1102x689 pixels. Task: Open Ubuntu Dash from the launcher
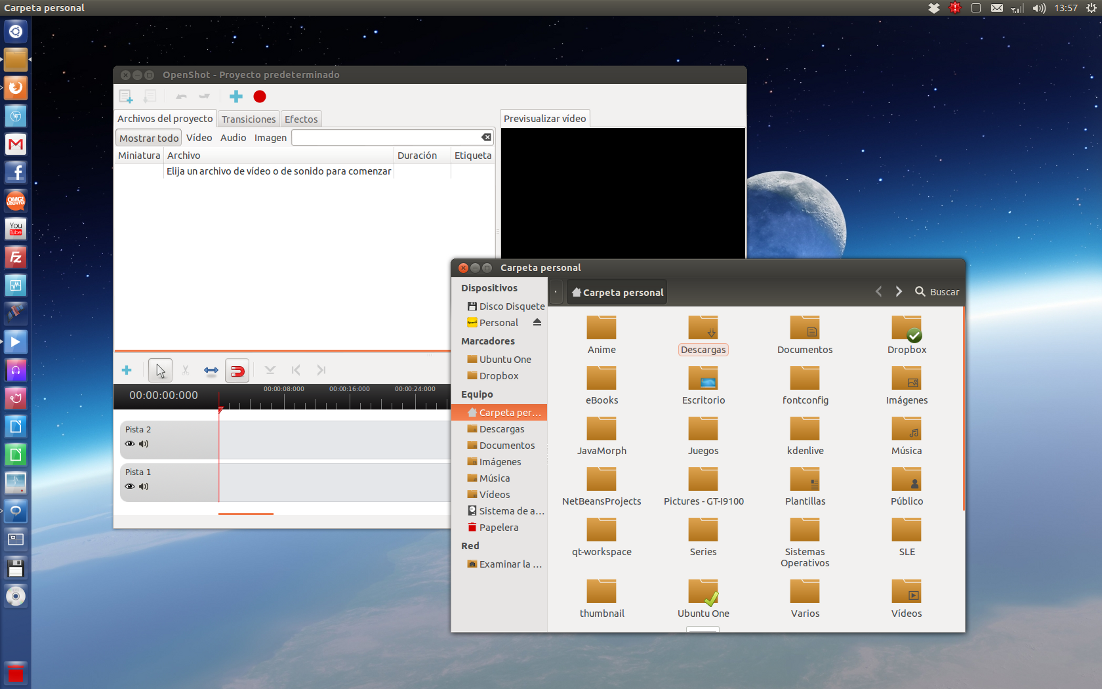point(15,32)
